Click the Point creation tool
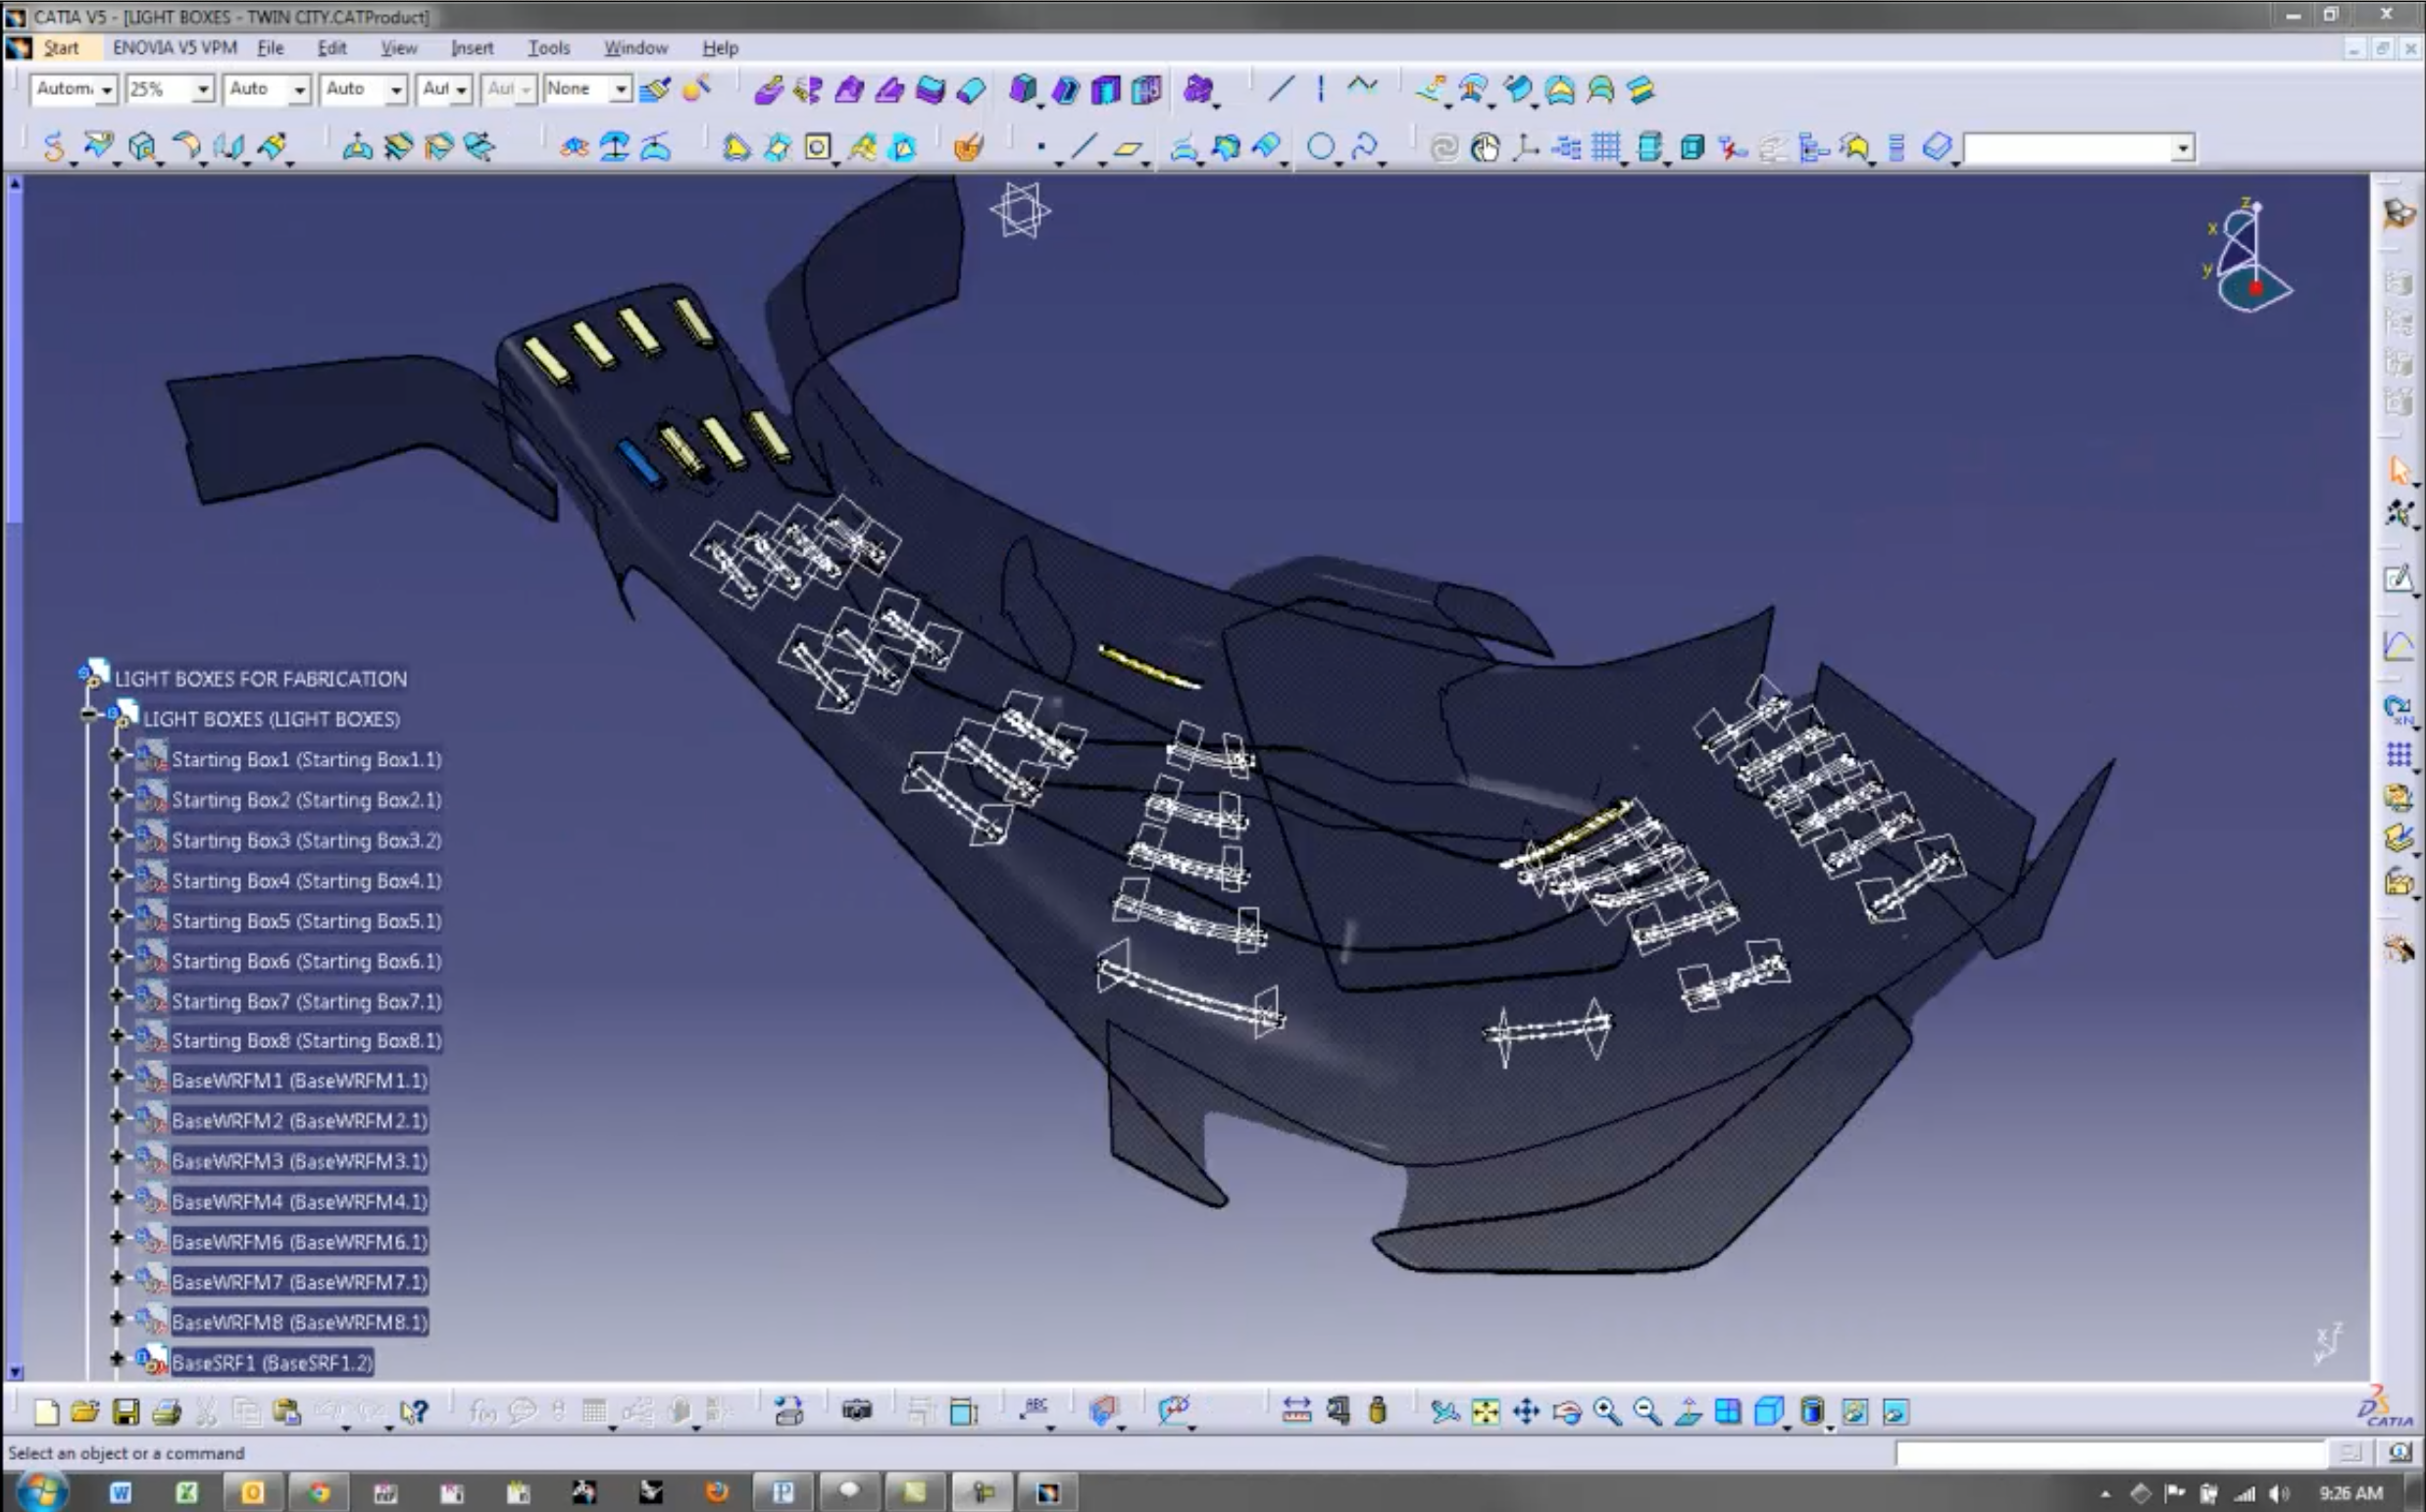The height and width of the screenshot is (1512, 2426). tap(1041, 148)
